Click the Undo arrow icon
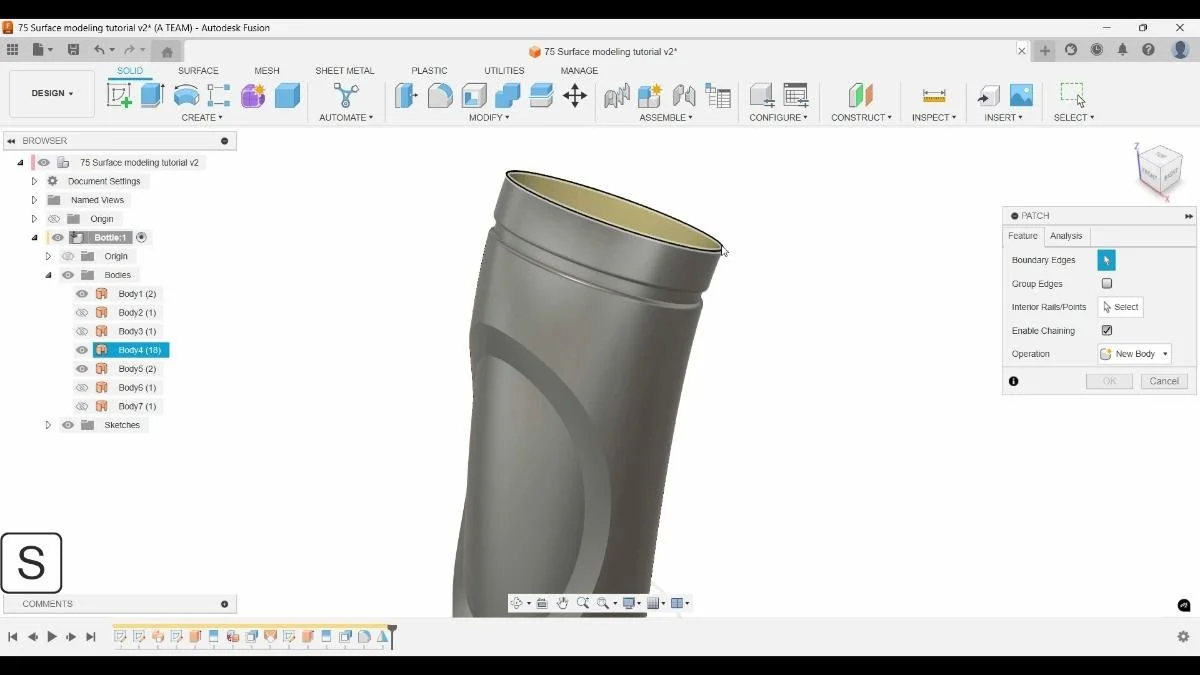The height and width of the screenshot is (675, 1200). point(99,50)
